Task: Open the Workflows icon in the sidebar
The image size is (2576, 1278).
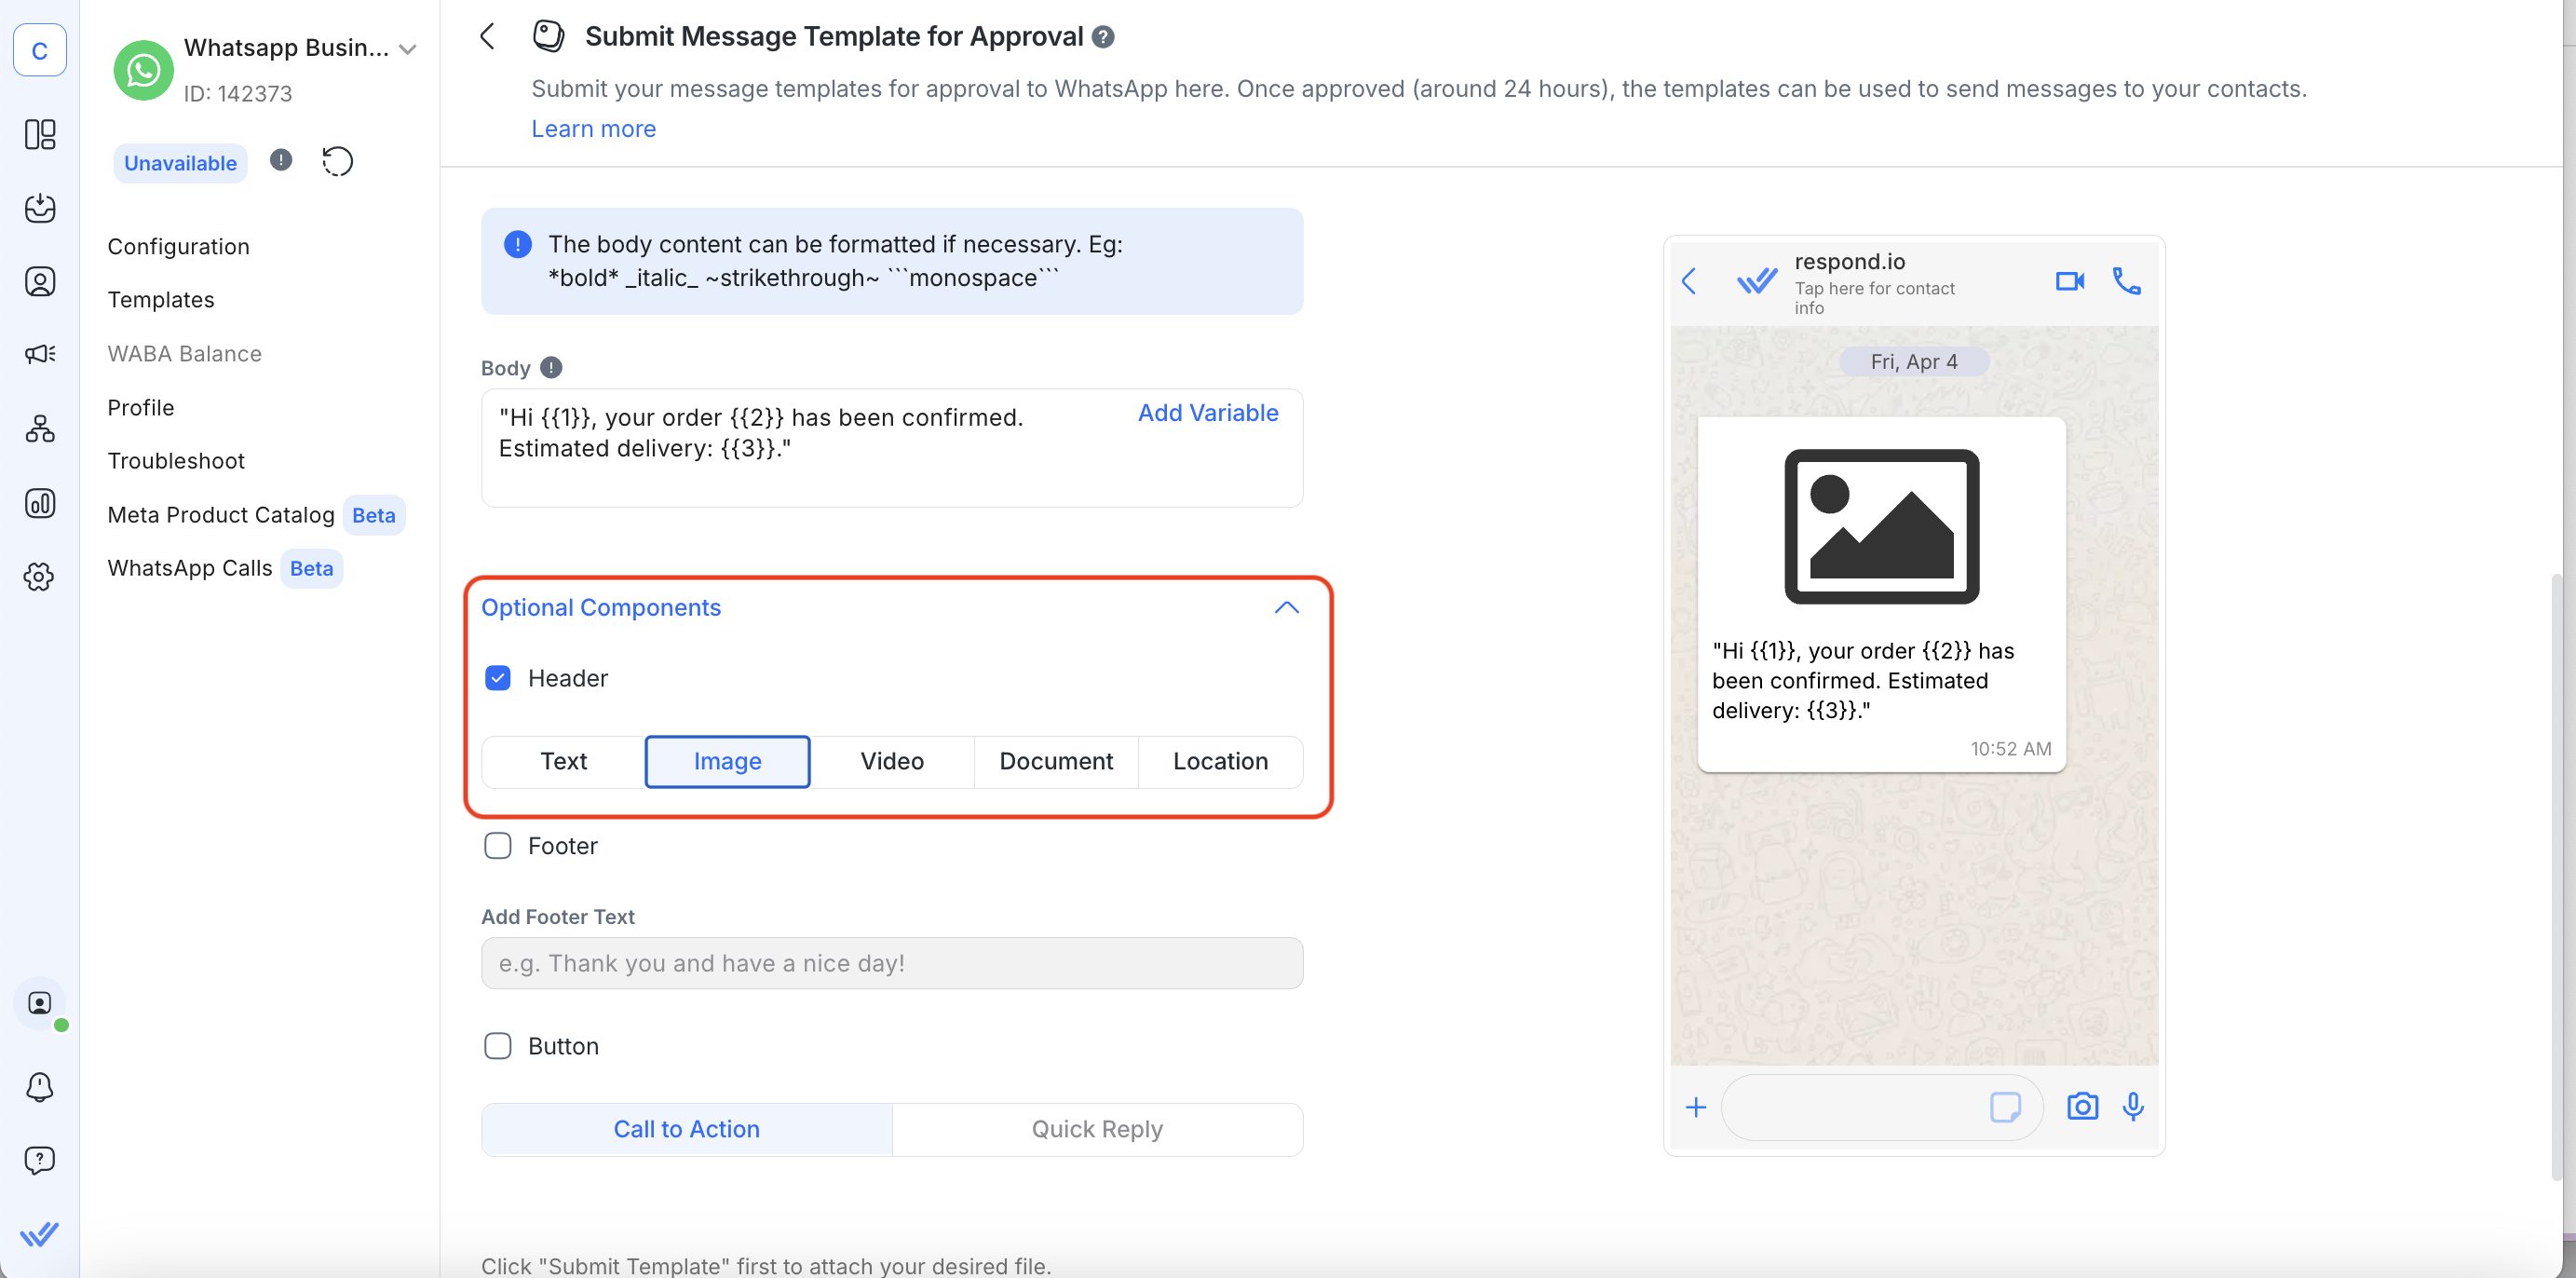Action: click(x=40, y=429)
